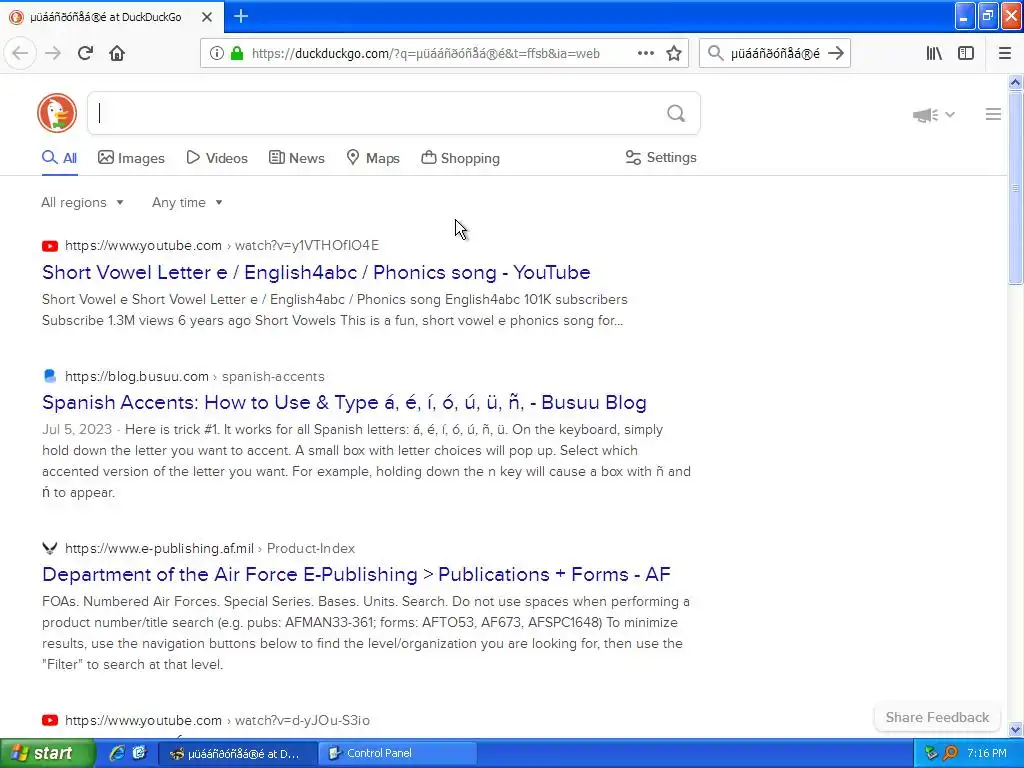The image size is (1024, 768).
Task: Open the Firefox hamburger menu
Action: (x=1004, y=53)
